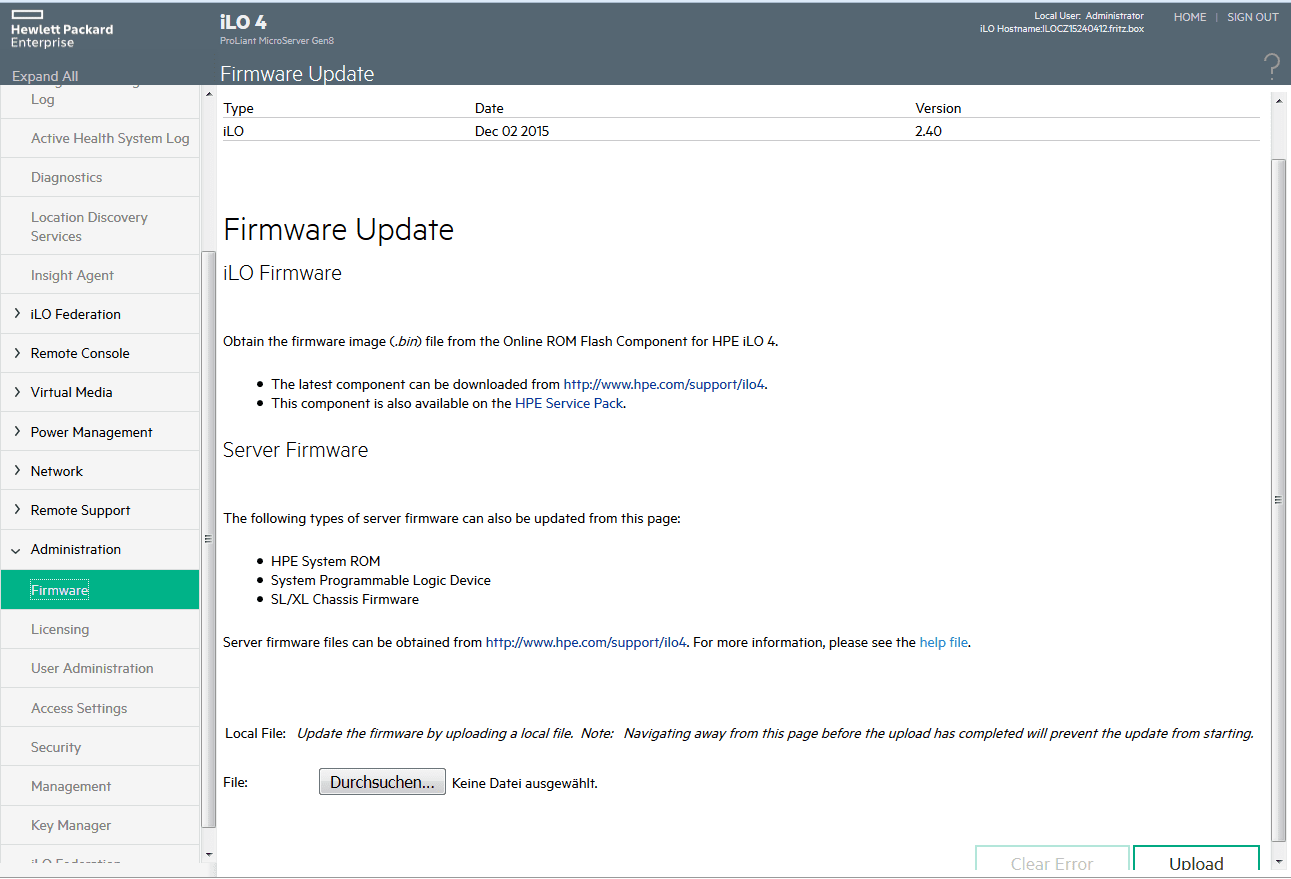Click the Durchsuchen file browse button

[382, 782]
